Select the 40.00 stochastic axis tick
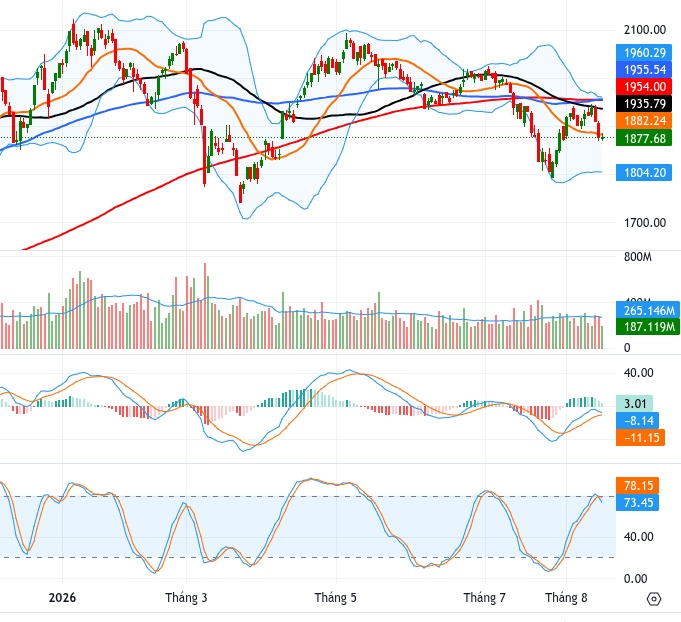The width and height of the screenshot is (681, 622). pyautogui.click(x=638, y=537)
